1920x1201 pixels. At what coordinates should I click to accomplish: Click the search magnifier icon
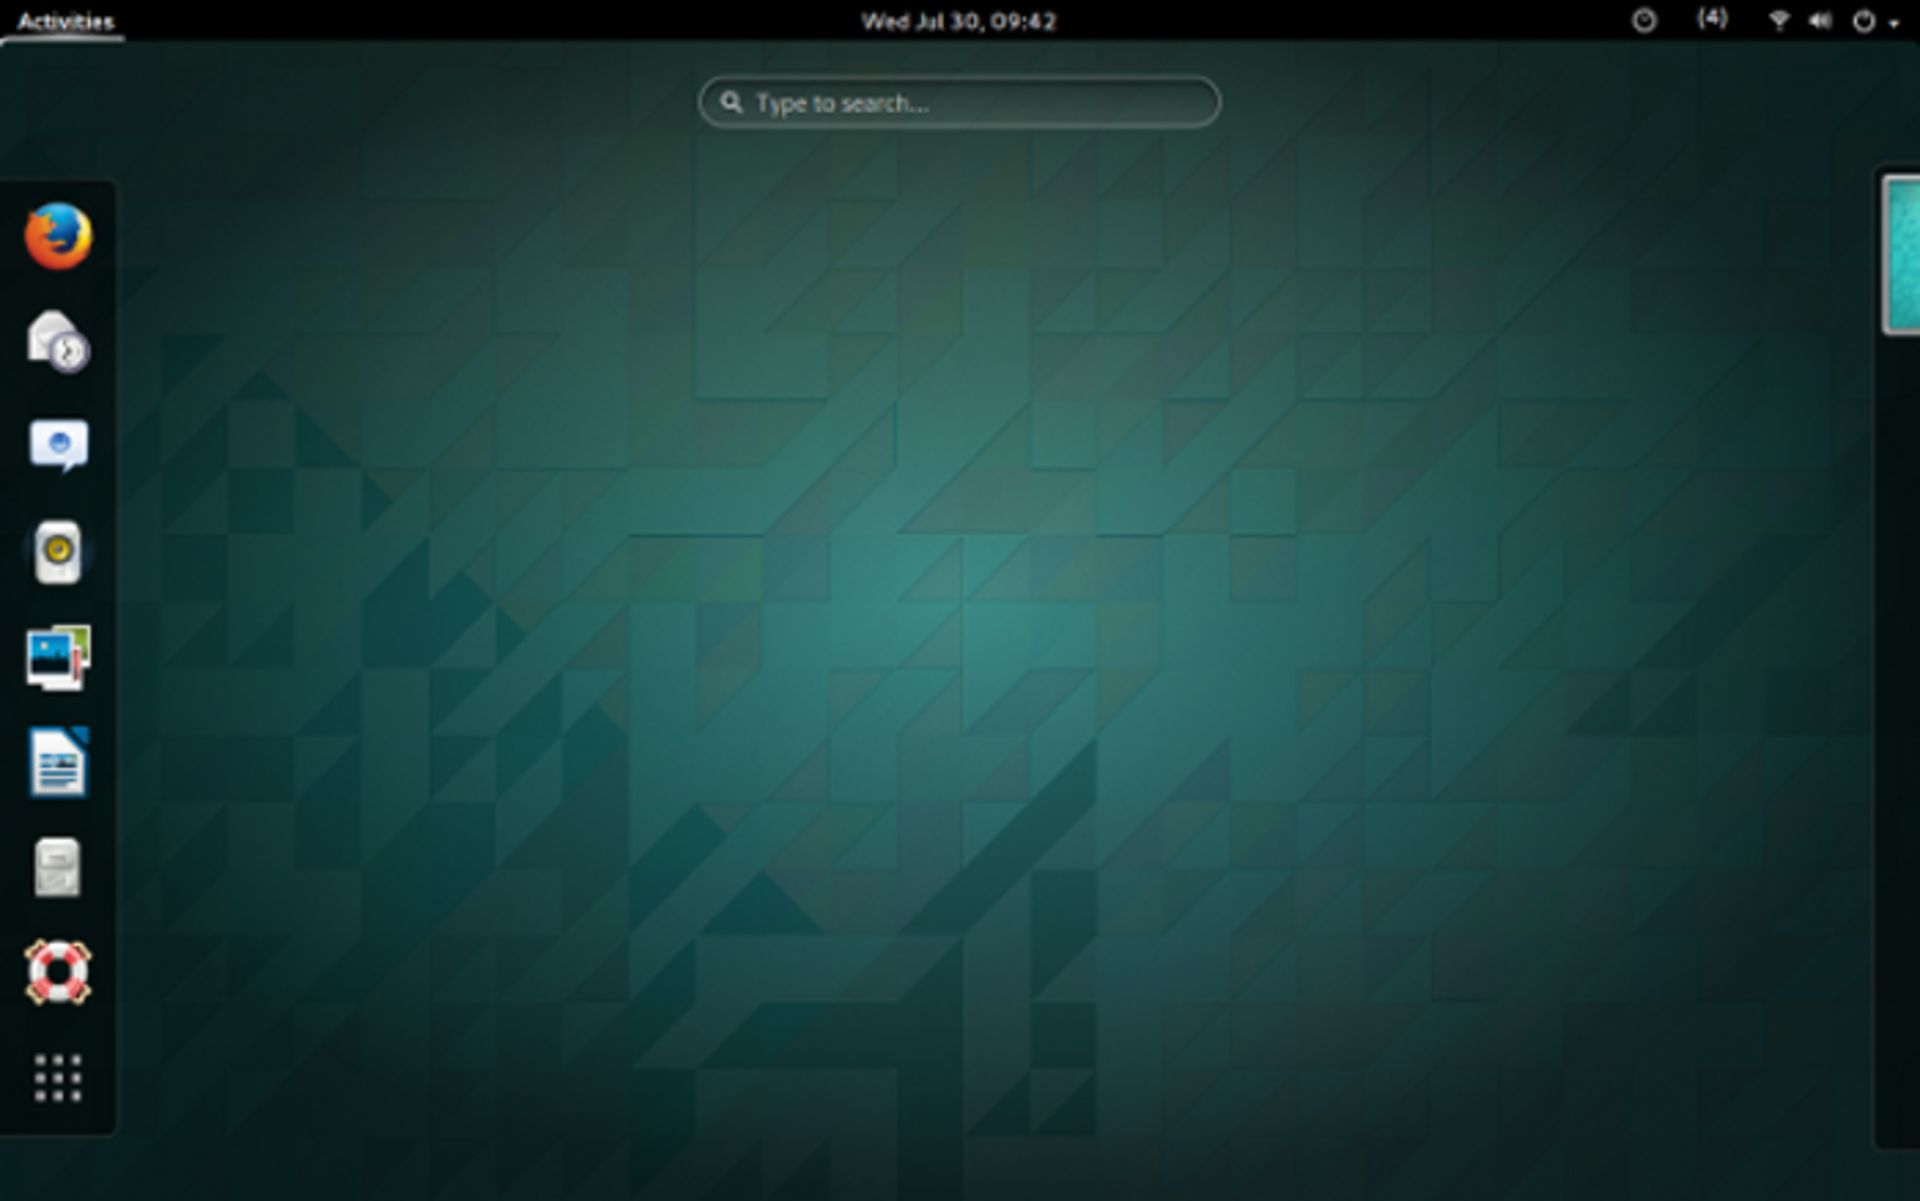tap(734, 101)
